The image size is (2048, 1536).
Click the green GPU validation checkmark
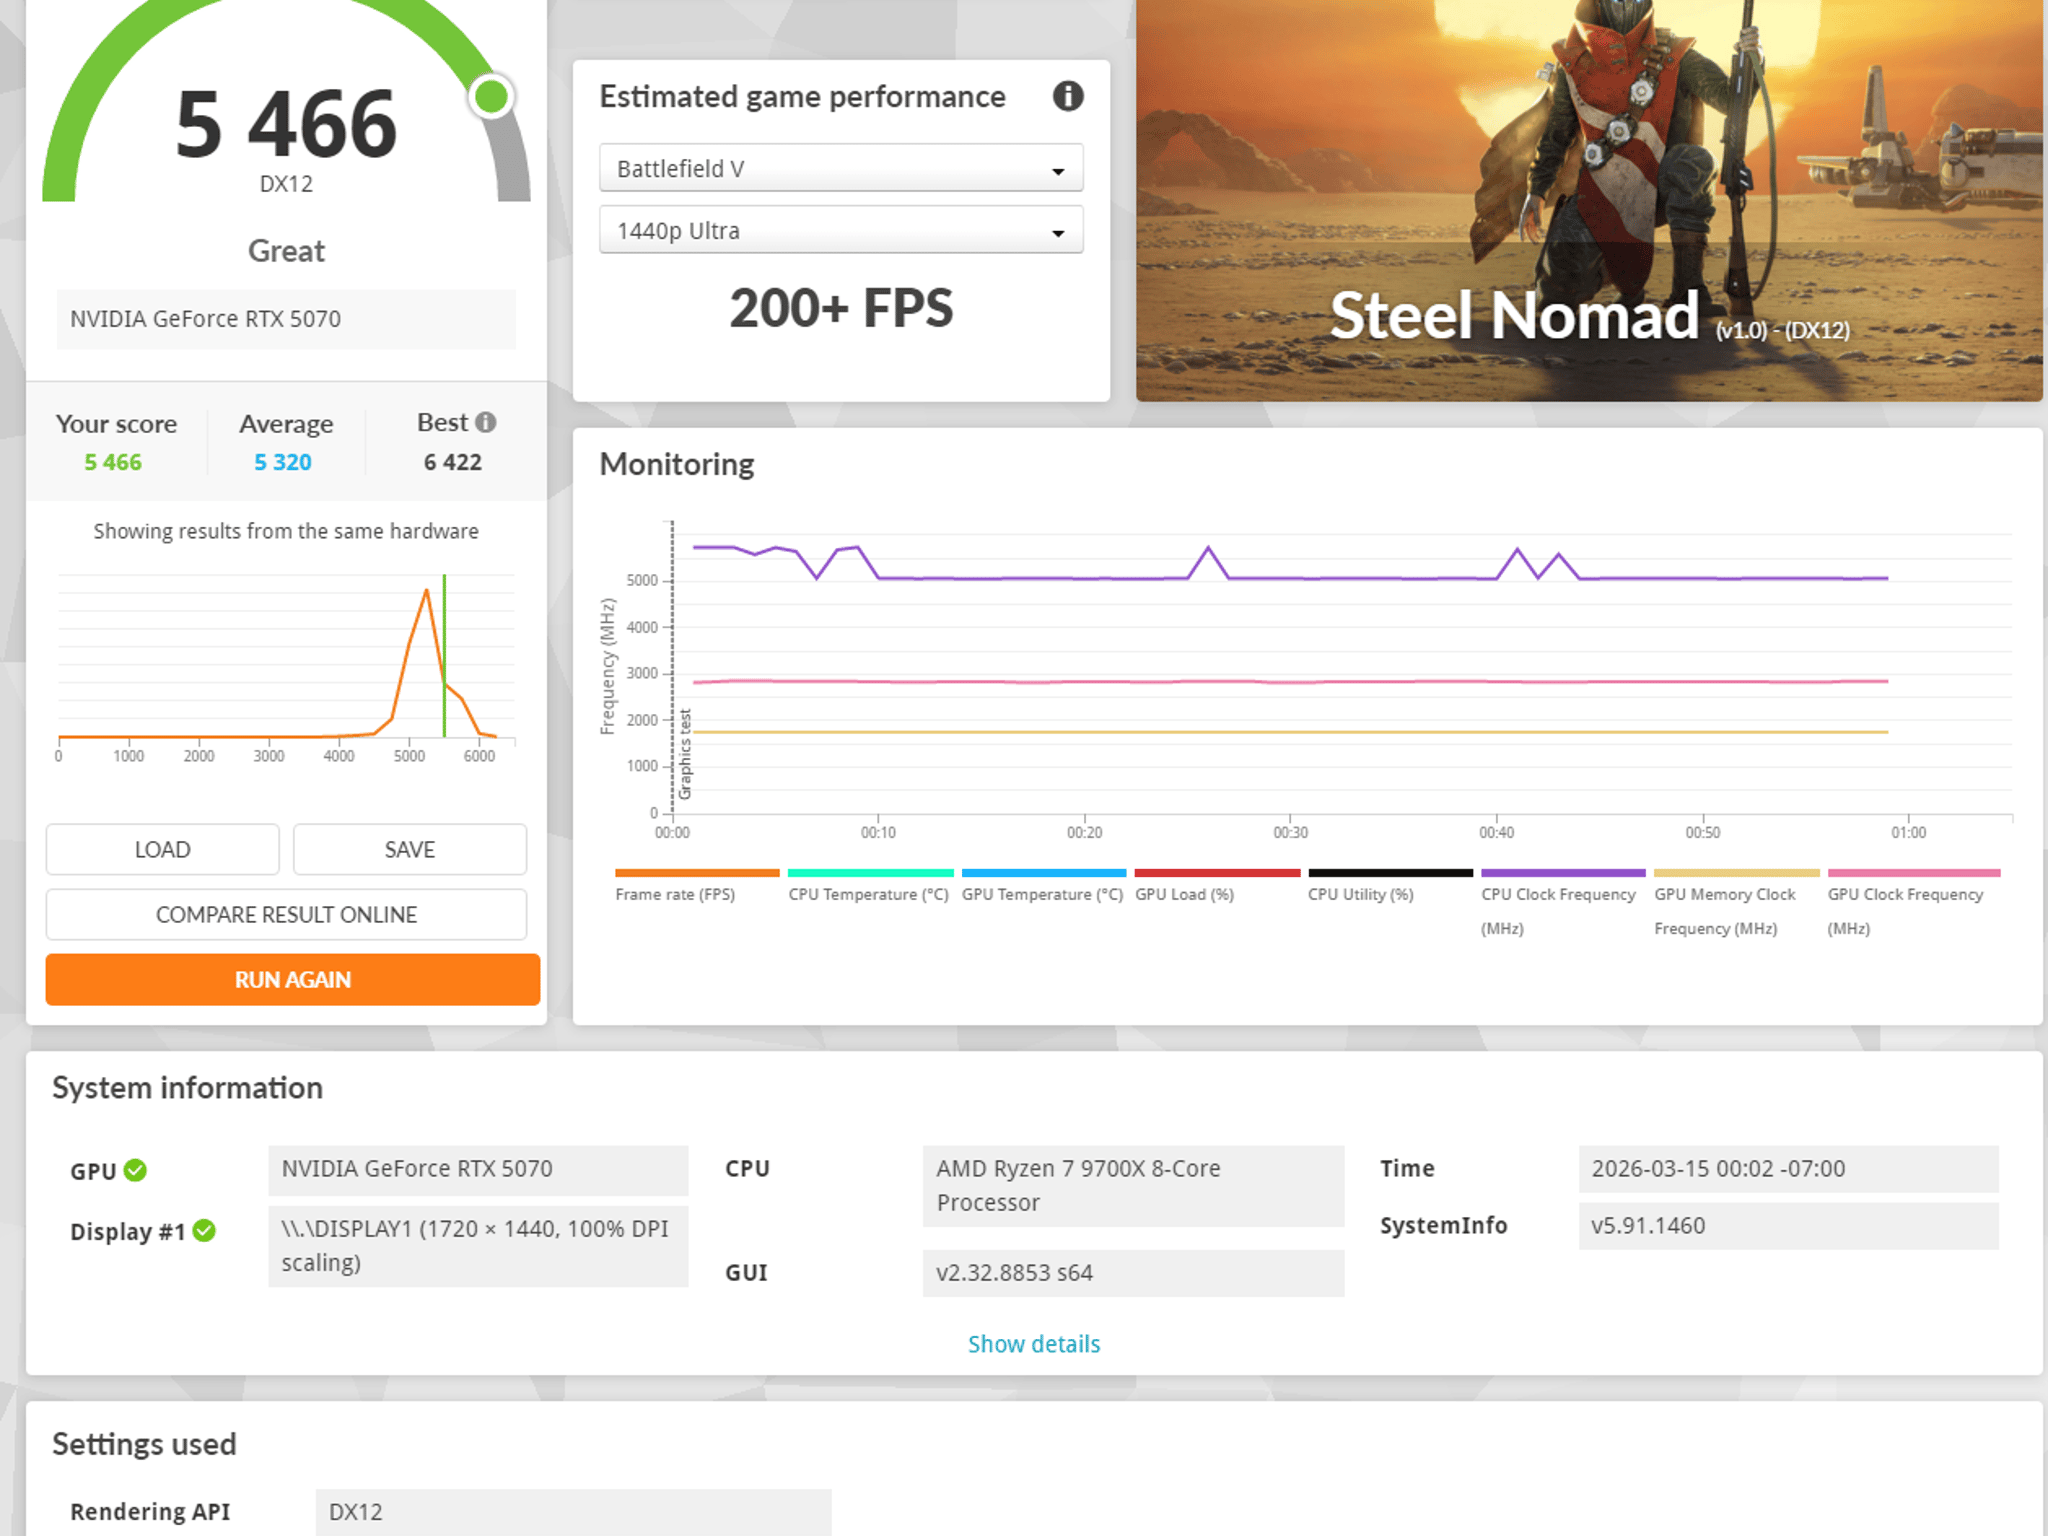136,1170
